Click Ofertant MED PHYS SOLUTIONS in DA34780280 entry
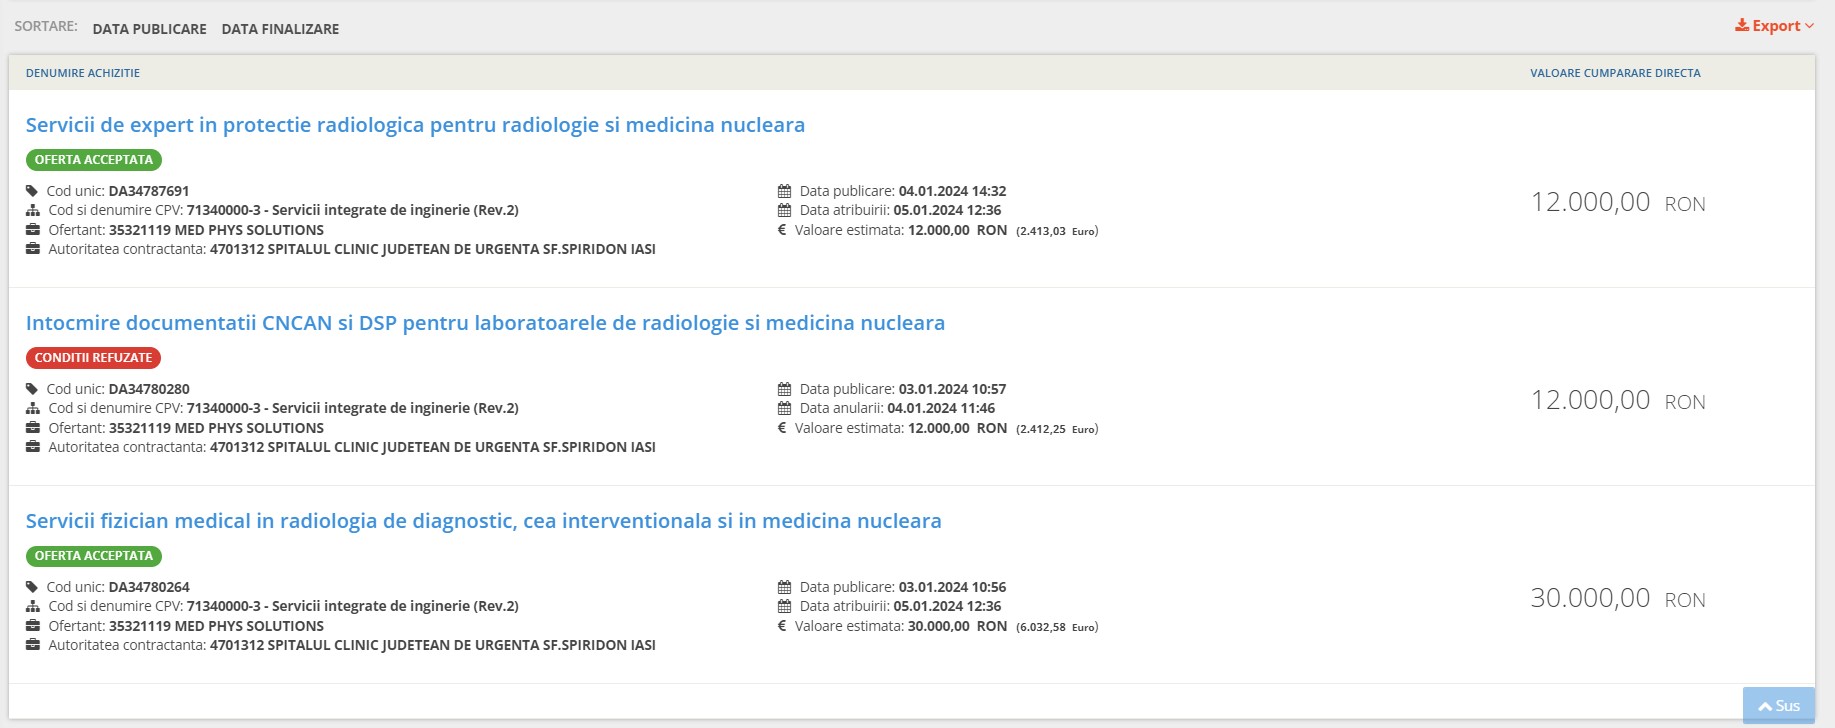 [x=216, y=428]
